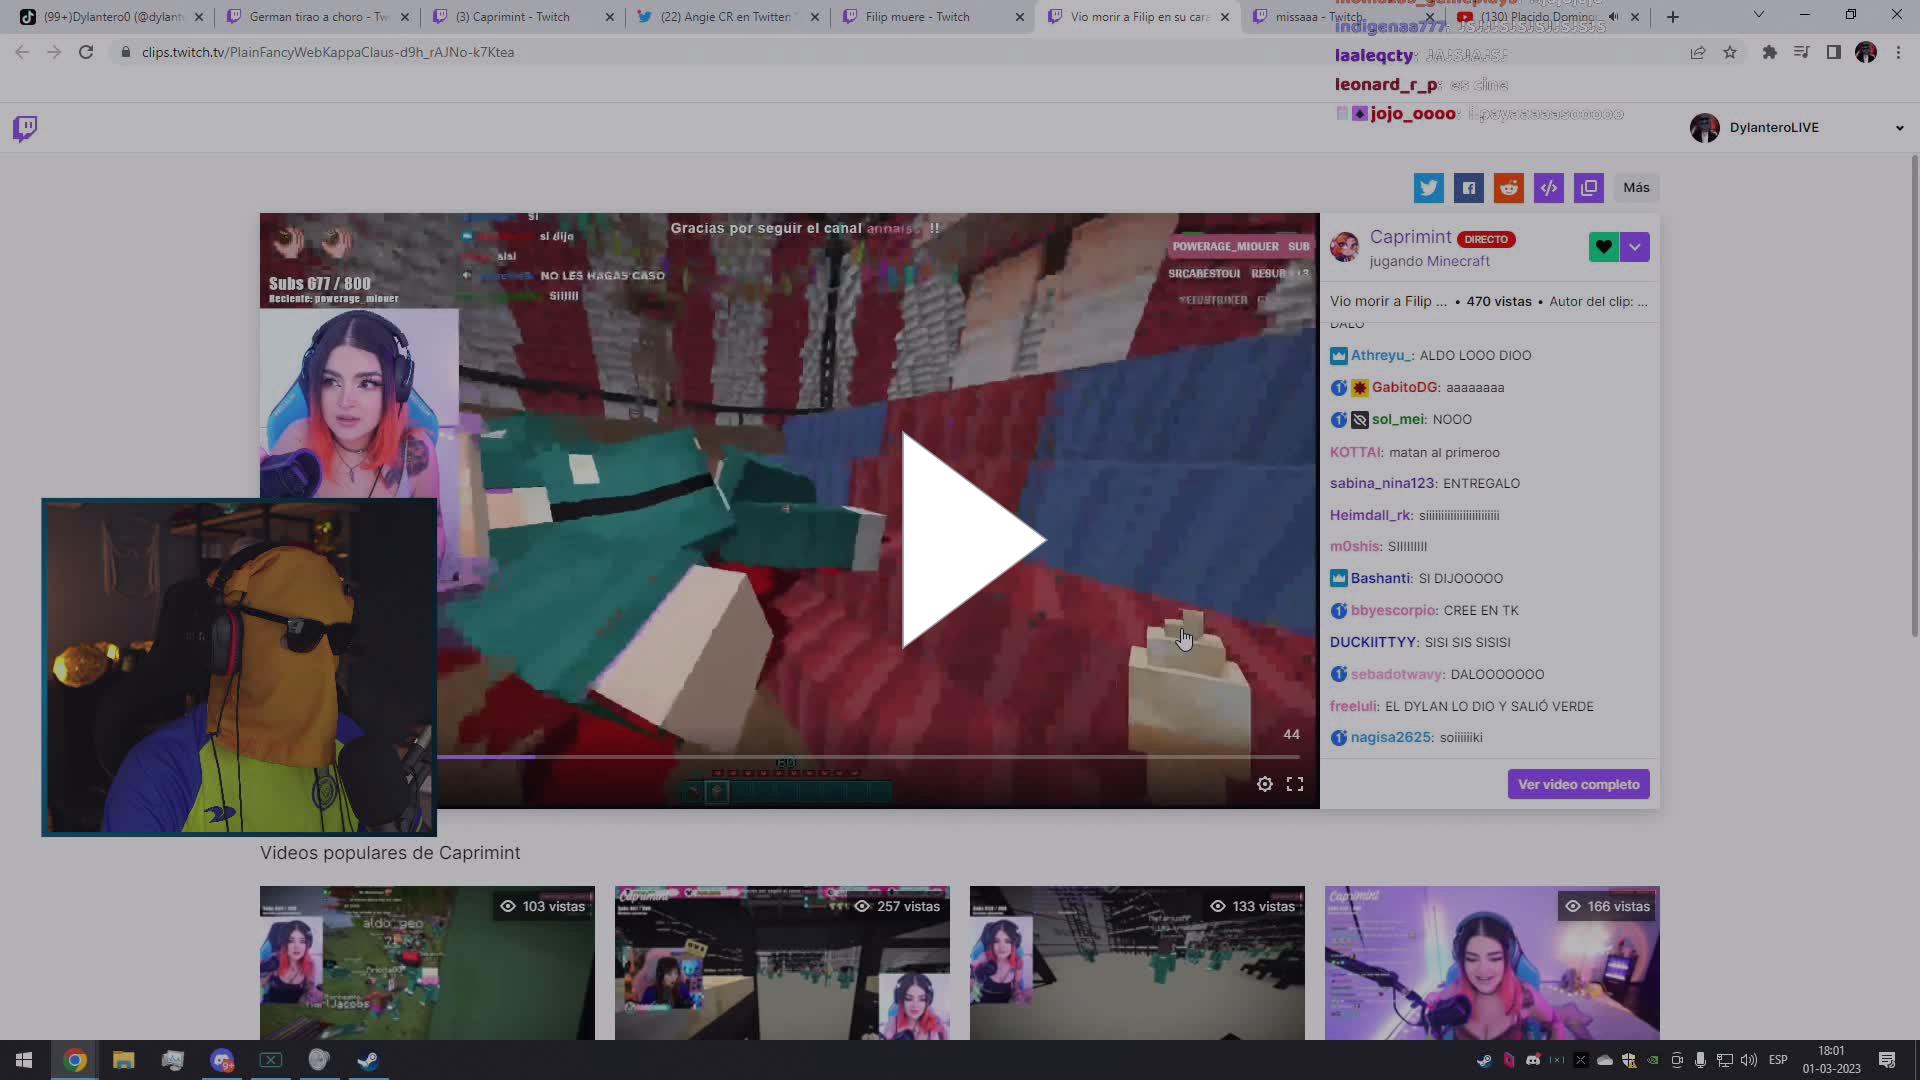Copy the clip link
Image resolution: width=1920 pixels, height=1080 pixels.
(x=1589, y=187)
